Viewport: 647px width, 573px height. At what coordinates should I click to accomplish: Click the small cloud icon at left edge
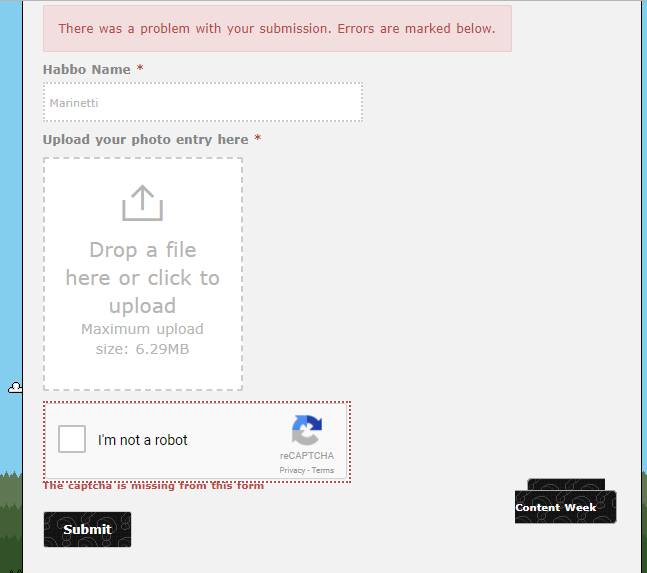15,388
